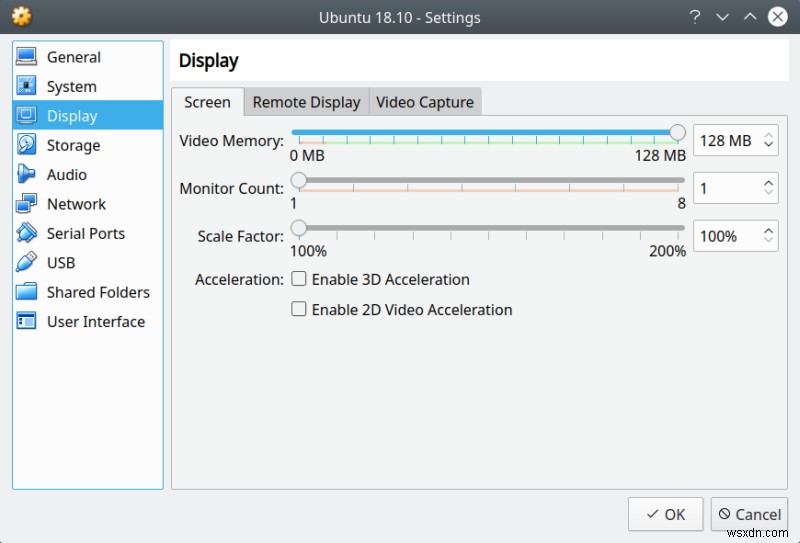Enable 2D Video Acceleration checkbox
Image resolution: width=800 pixels, height=543 pixels.
coord(298,309)
